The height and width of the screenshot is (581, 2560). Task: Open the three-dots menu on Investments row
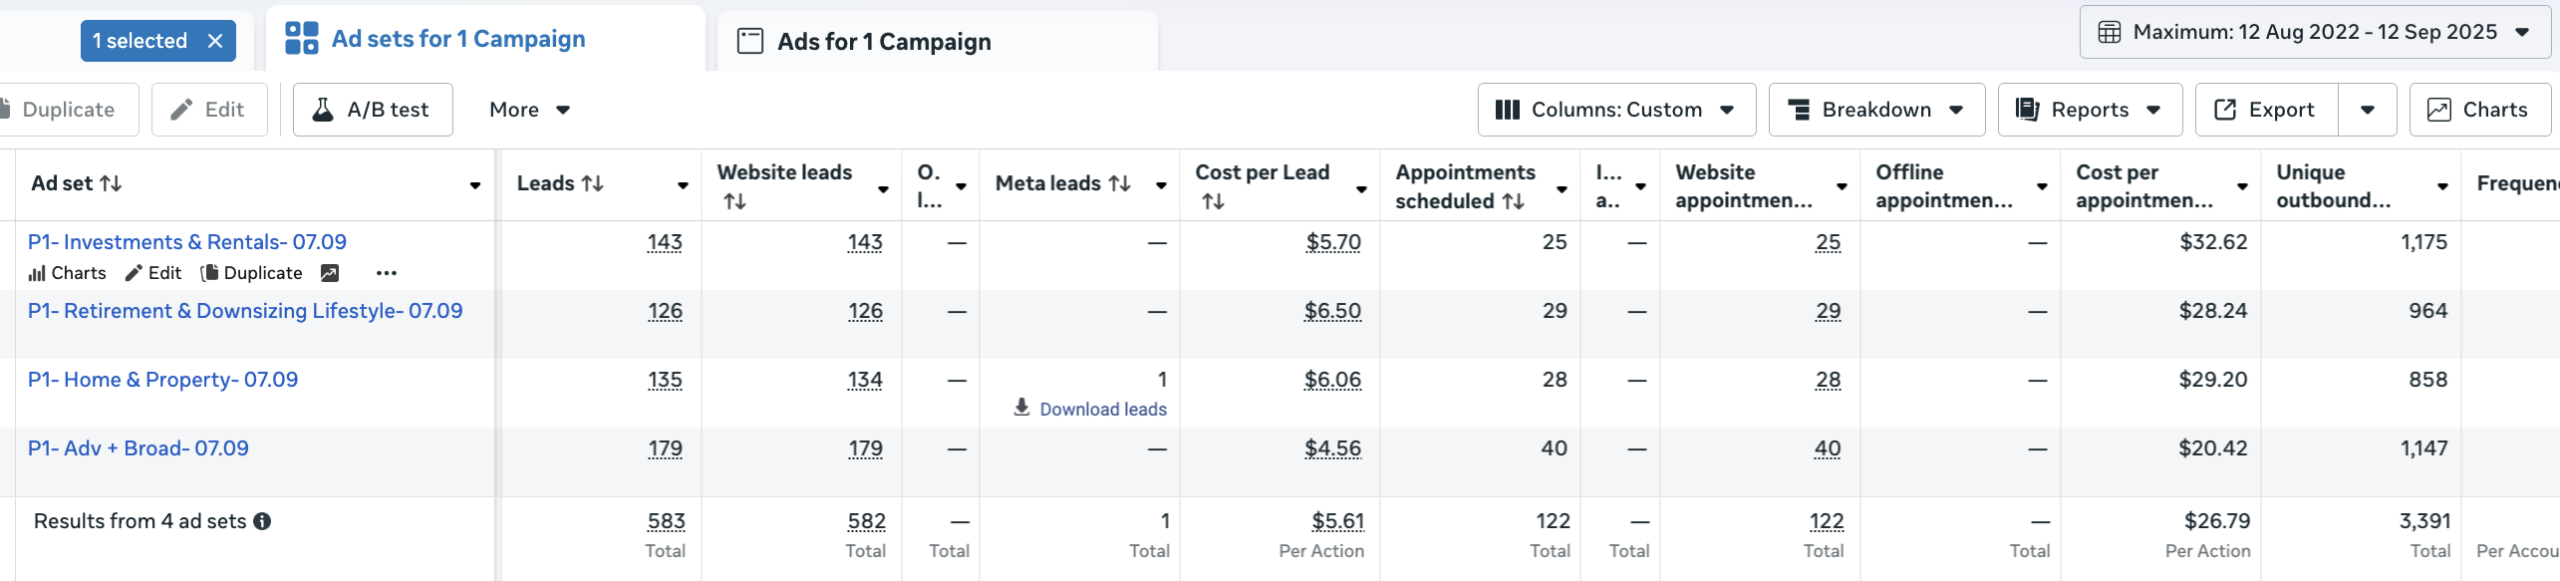pos(386,273)
